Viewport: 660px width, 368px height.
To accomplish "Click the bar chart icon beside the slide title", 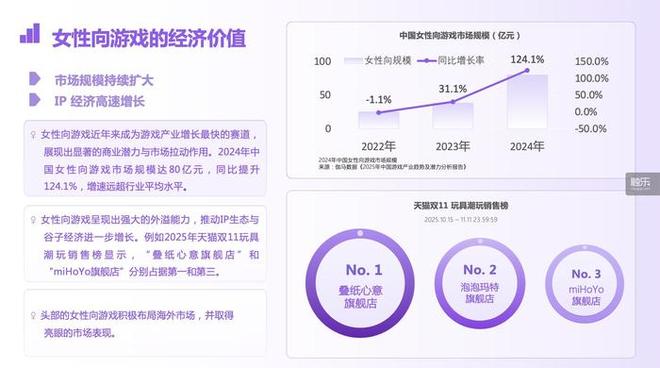I will (30, 33).
